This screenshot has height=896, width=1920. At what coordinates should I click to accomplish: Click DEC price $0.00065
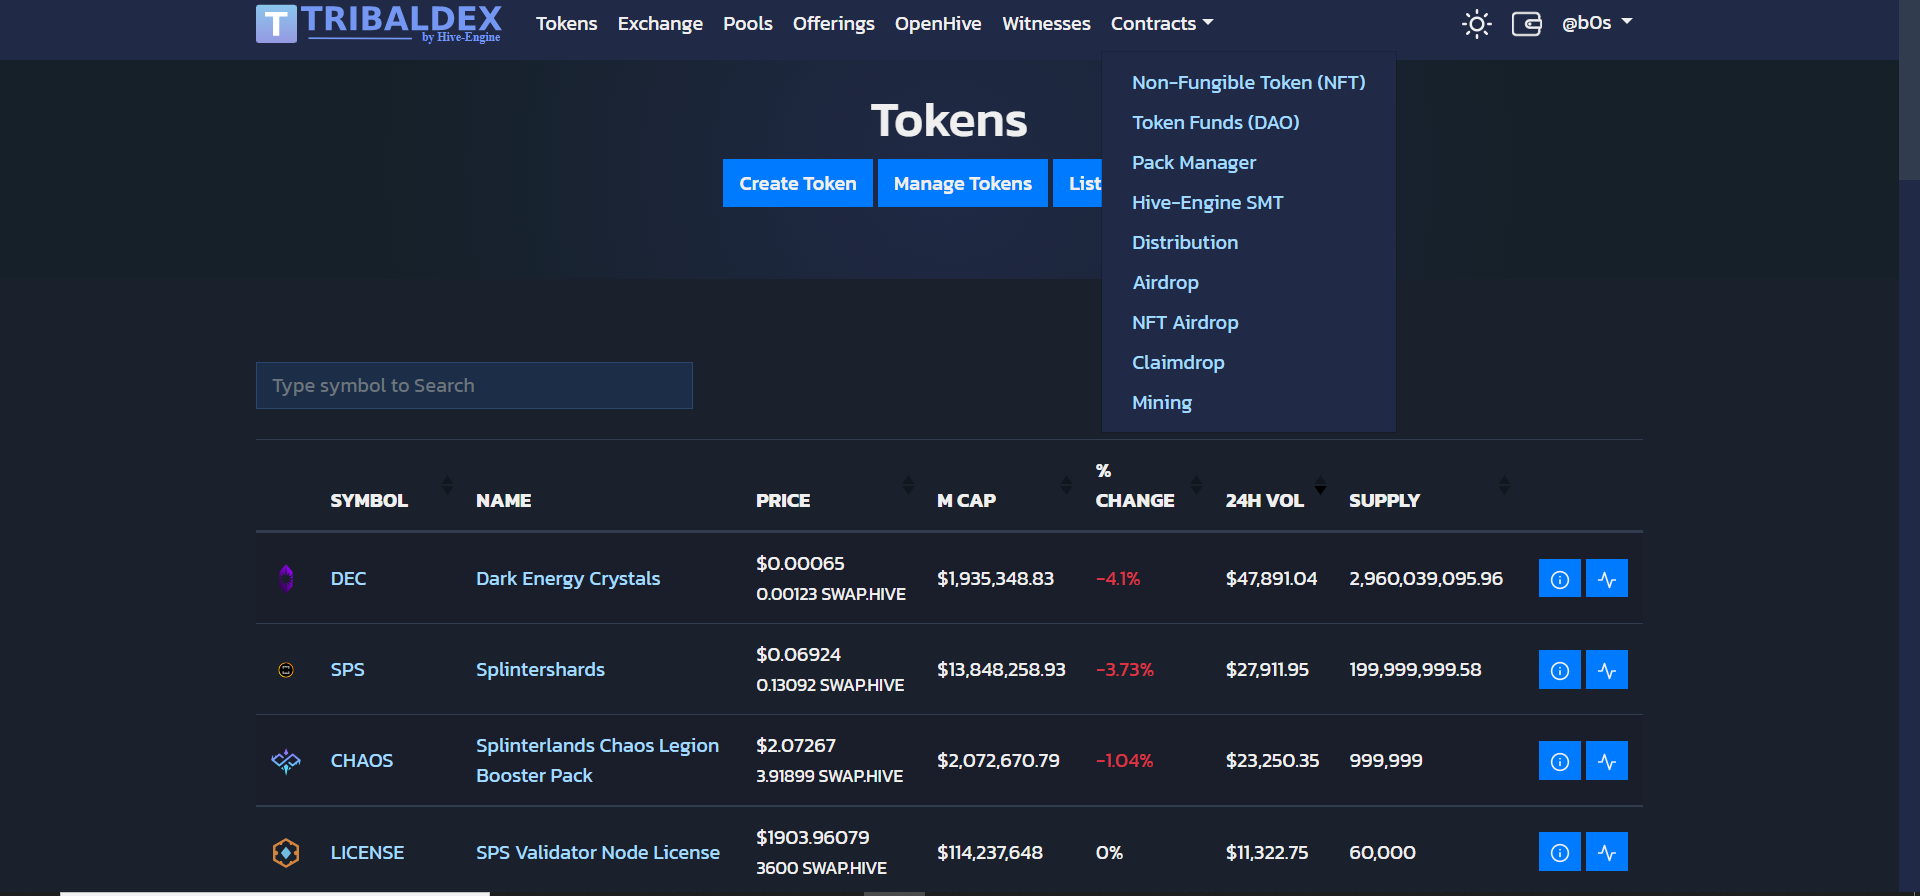tap(800, 563)
